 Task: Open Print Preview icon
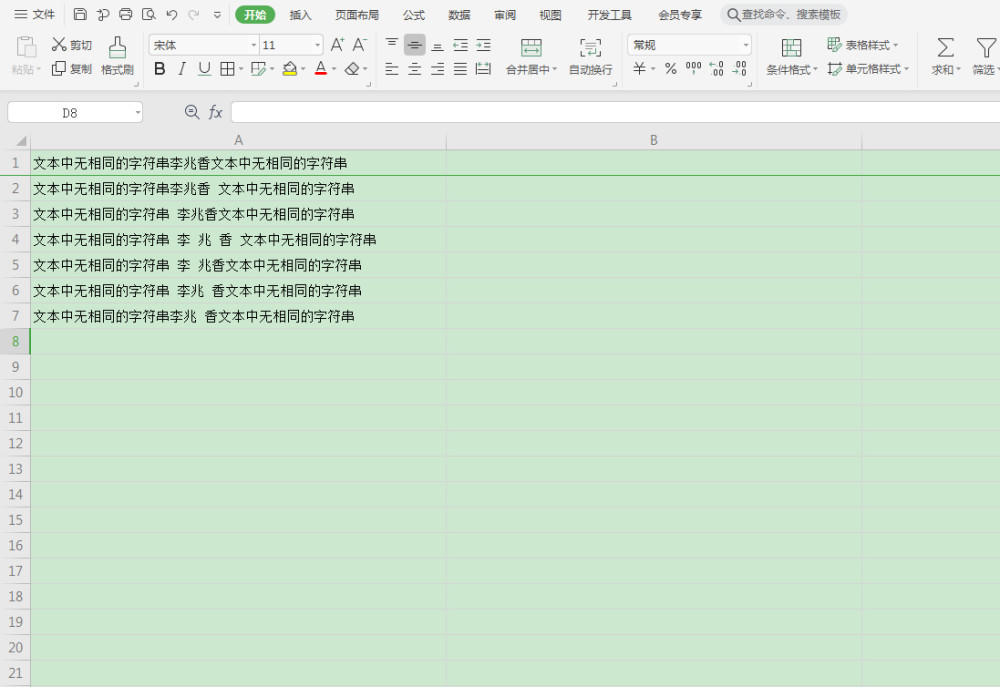[x=149, y=14]
